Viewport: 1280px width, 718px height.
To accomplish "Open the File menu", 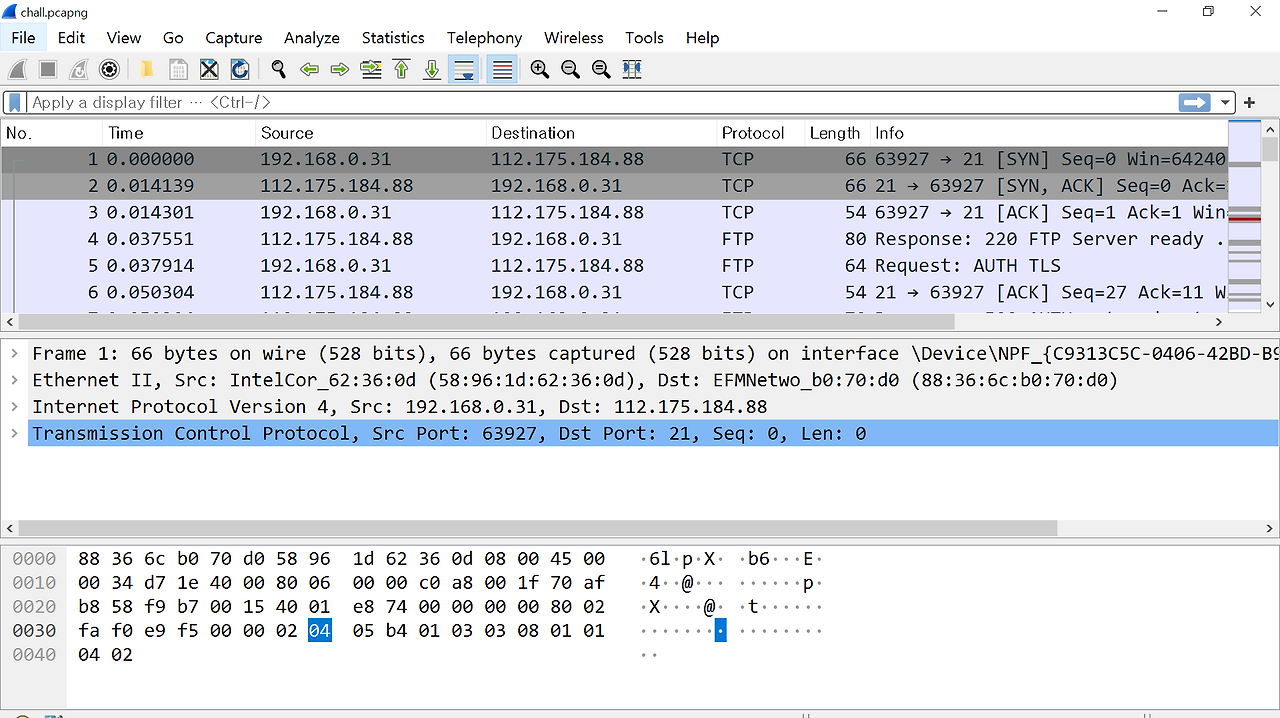I will click(x=23, y=37).
